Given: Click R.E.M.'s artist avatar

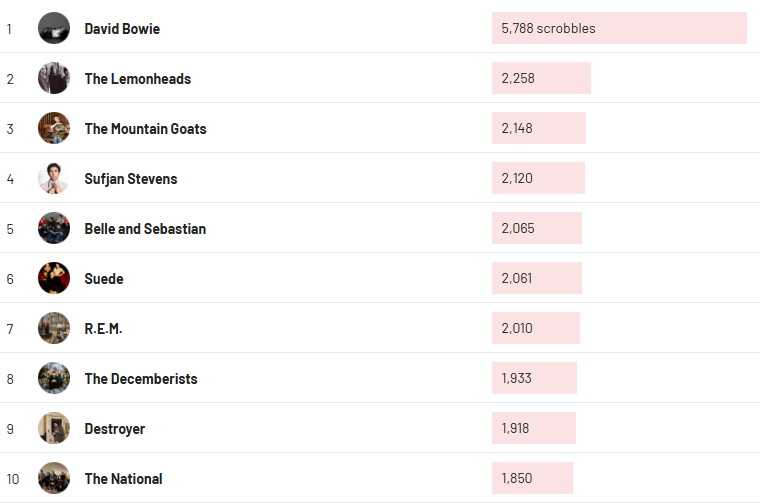Looking at the screenshot, I should (x=54, y=328).
